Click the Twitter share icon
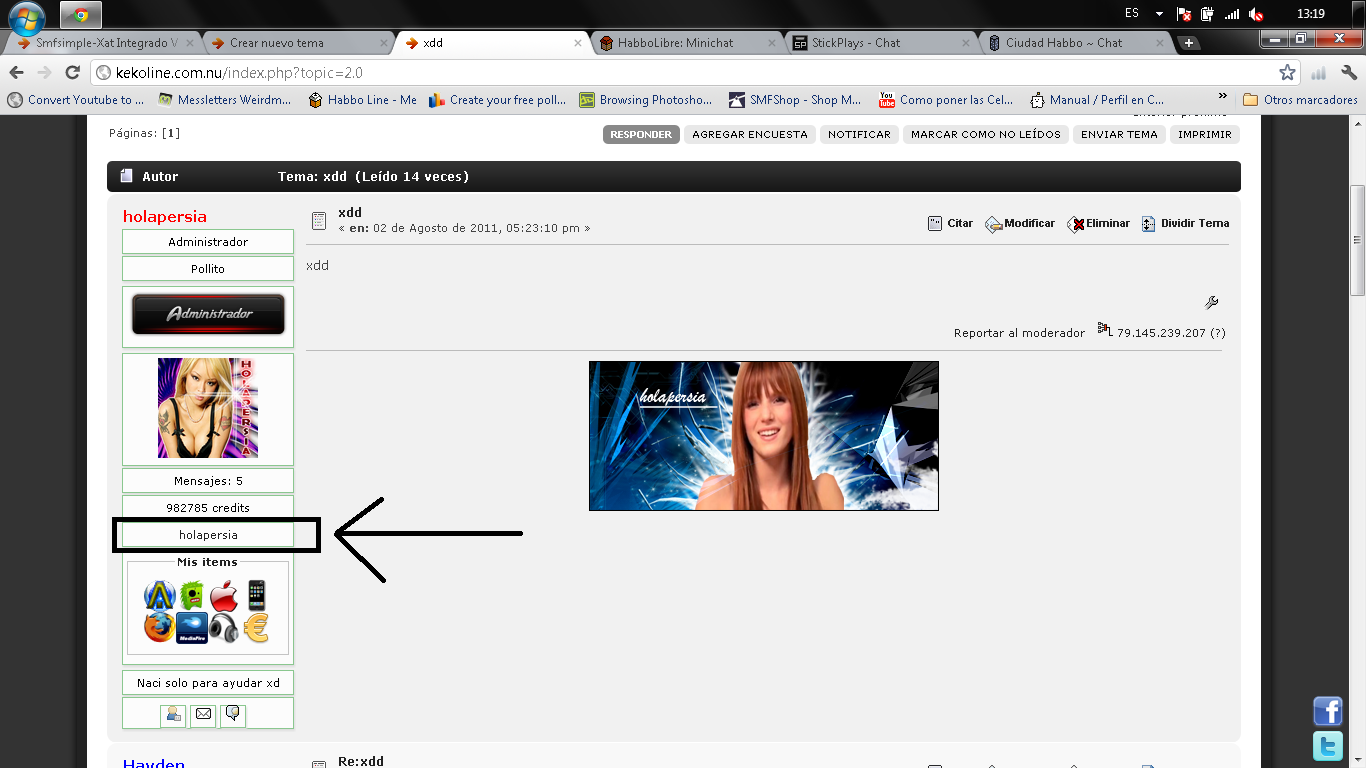 [x=1327, y=746]
